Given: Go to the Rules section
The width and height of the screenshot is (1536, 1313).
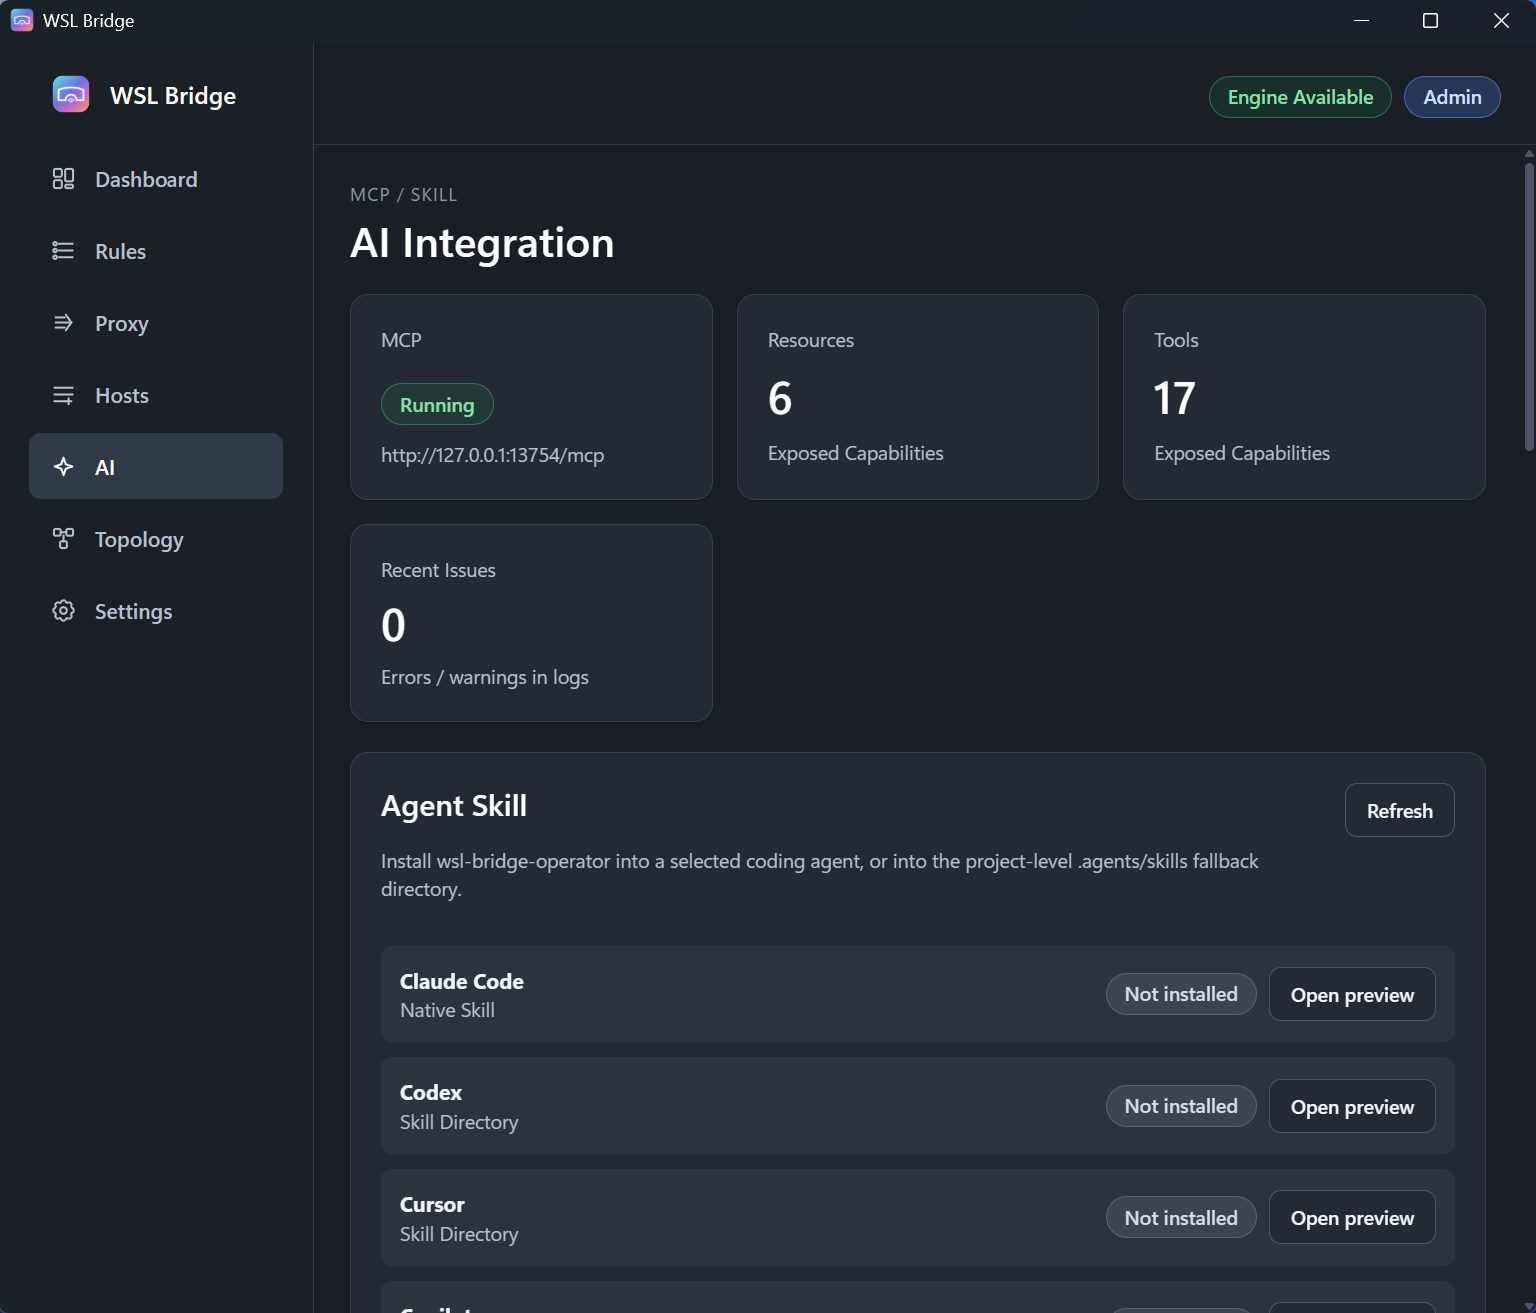Looking at the screenshot, I should click(x=156, y=251).
